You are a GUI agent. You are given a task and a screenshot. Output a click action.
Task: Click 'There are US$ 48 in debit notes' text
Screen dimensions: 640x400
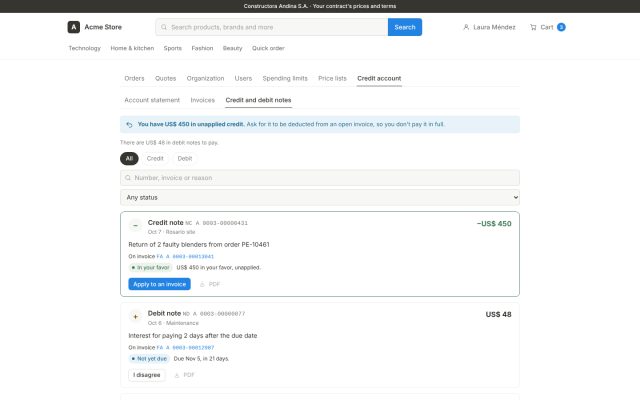(169, 142)
